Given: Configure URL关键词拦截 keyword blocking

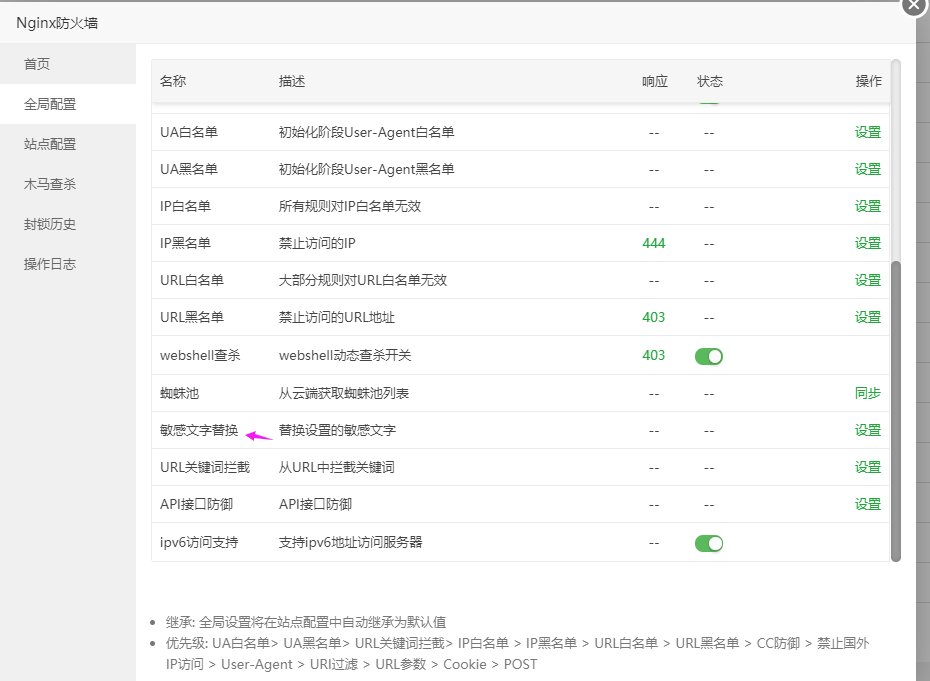Looking at the screenshot, I should (867, 467).
